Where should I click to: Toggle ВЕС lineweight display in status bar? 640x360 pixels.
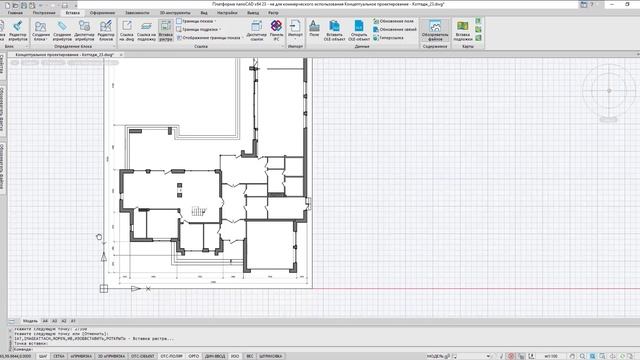point(250,356)
